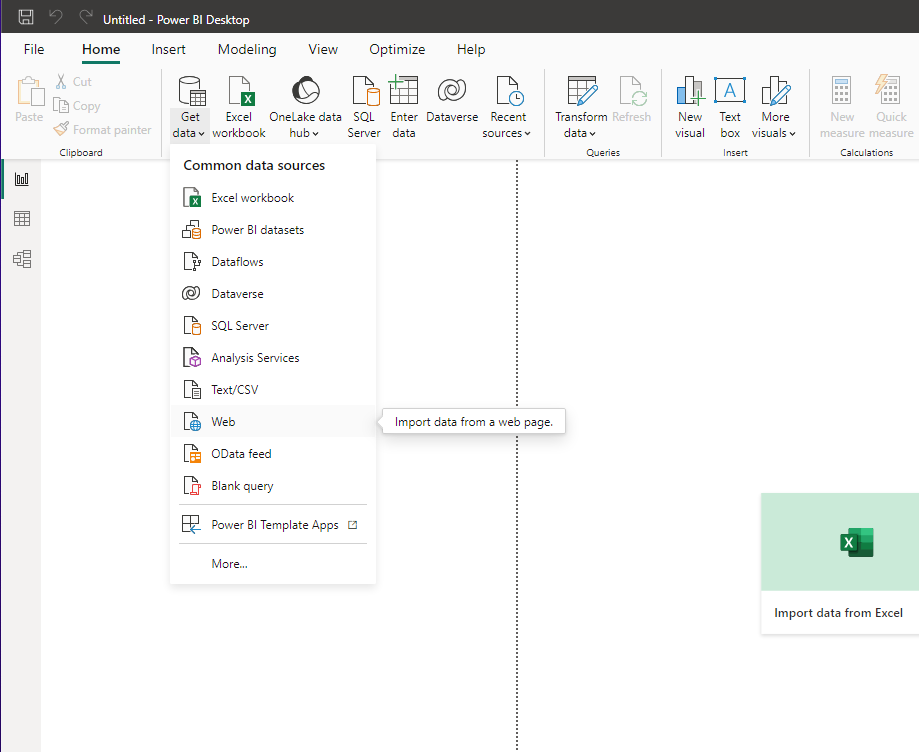Click the OneLake data hub icon
This screenshot has width=919, height=752.
pos(305,90)
